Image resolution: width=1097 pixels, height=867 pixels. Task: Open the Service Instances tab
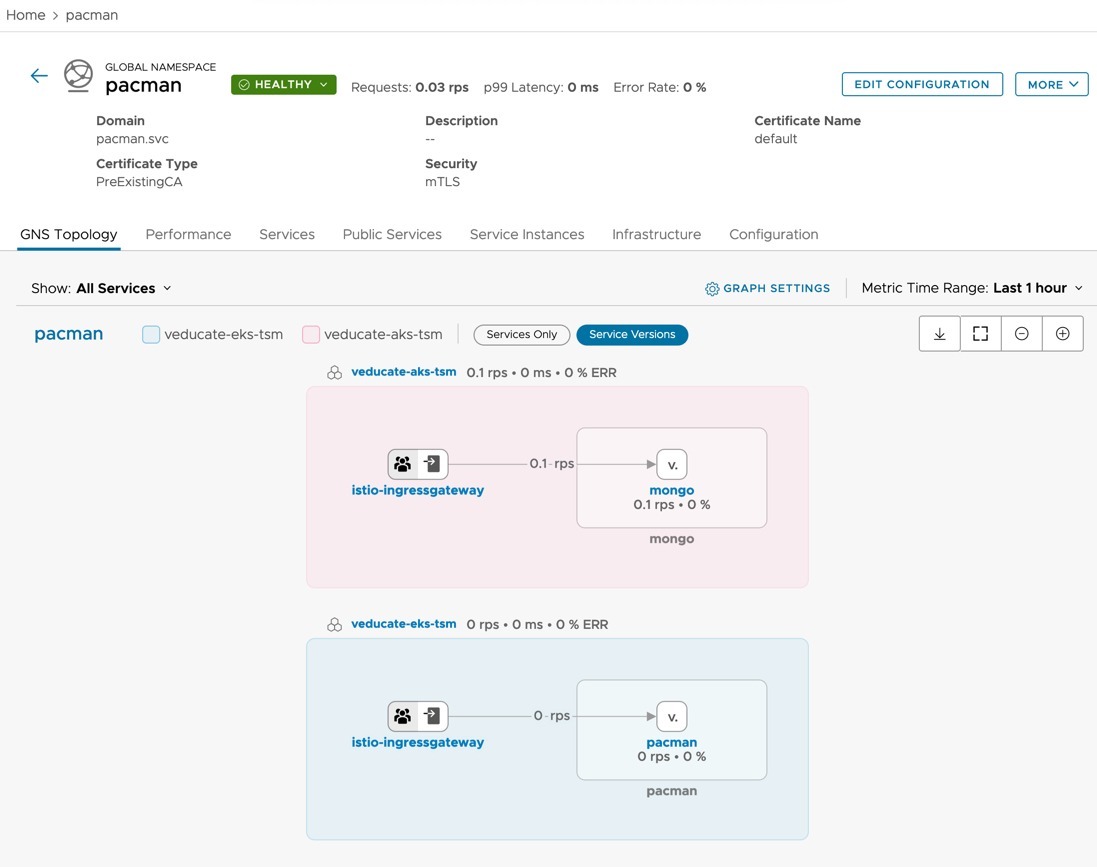[527, 234]
